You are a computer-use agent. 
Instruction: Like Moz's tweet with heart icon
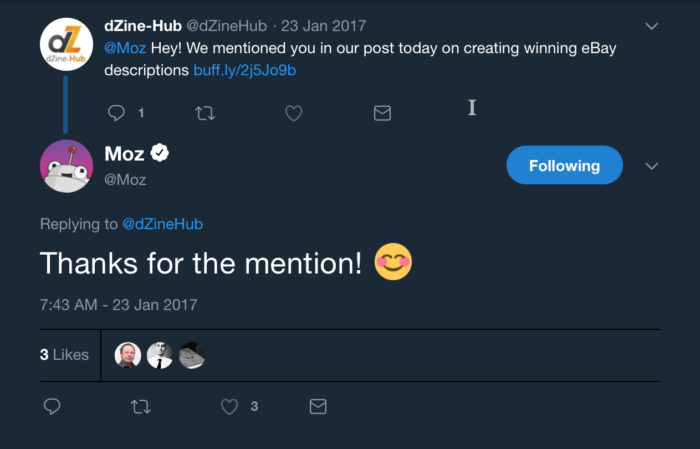[x=230, y=406]
